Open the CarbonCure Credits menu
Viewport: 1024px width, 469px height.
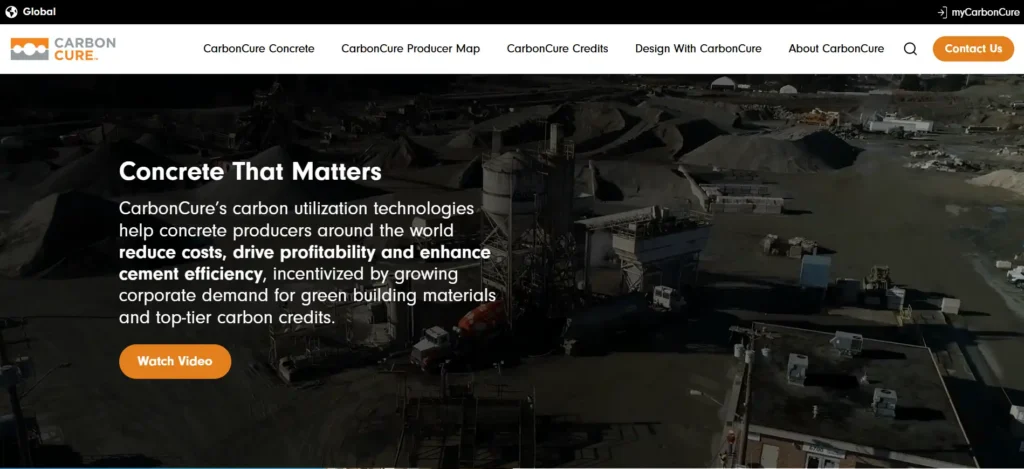point(557,48)
